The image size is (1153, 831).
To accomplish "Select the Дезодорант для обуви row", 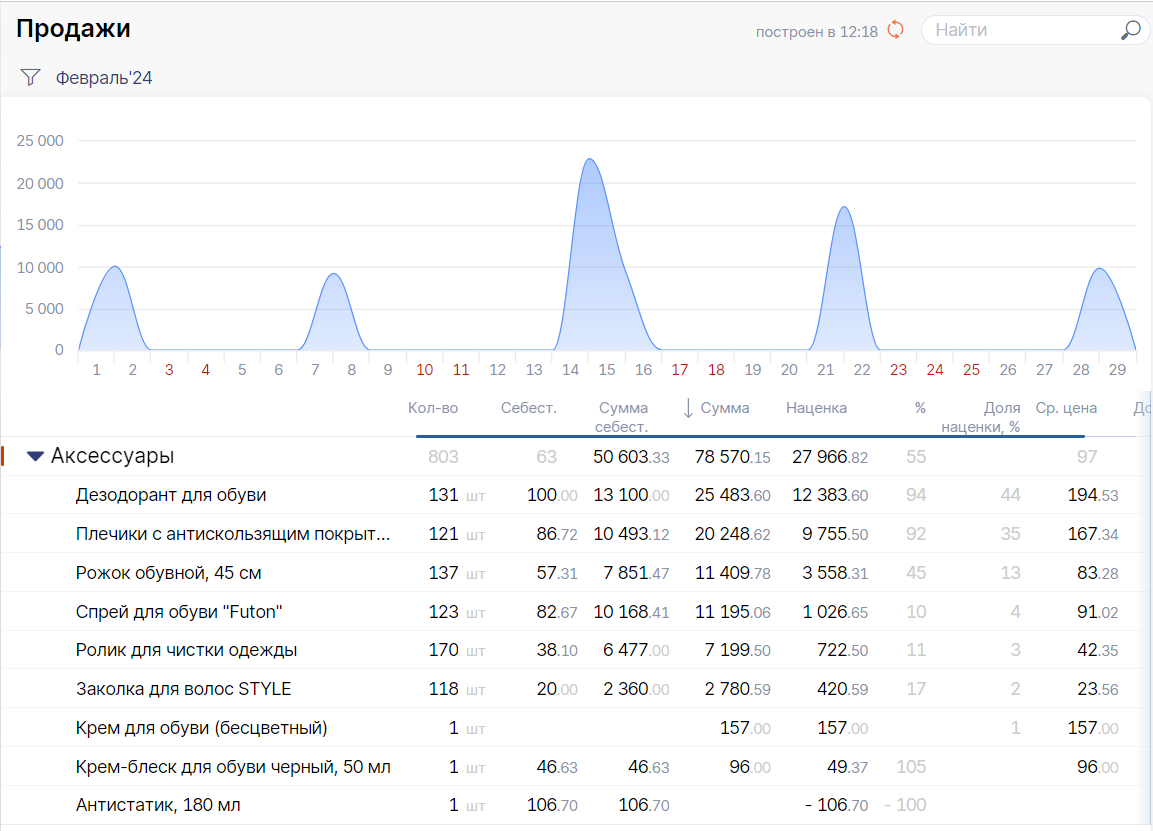I will [171, 495].
